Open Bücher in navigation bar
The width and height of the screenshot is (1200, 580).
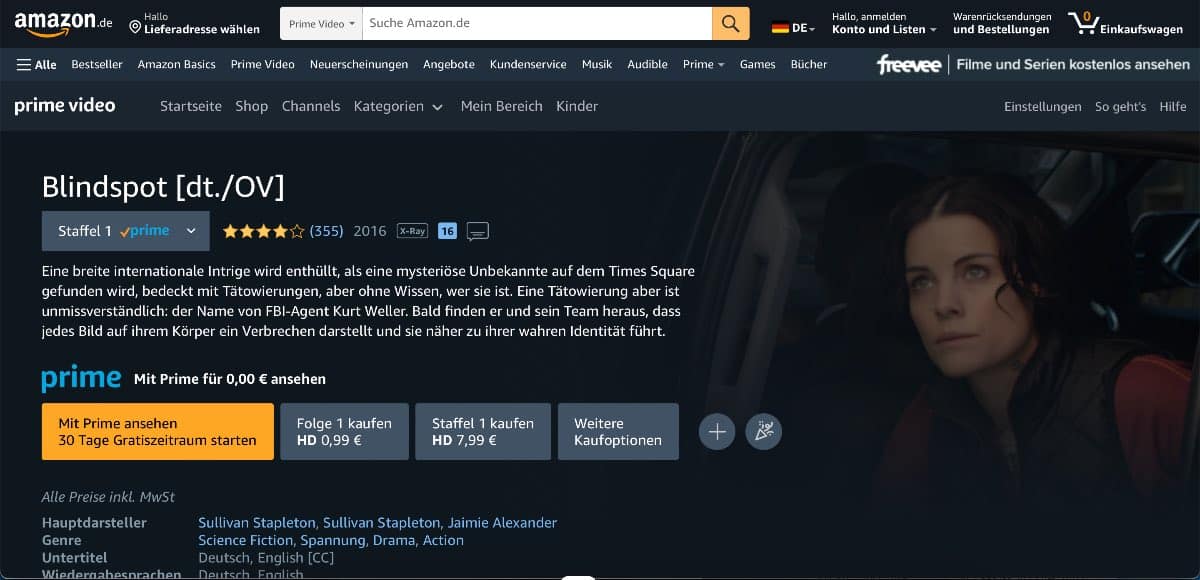pyautogui.click(x=809, y=64)
